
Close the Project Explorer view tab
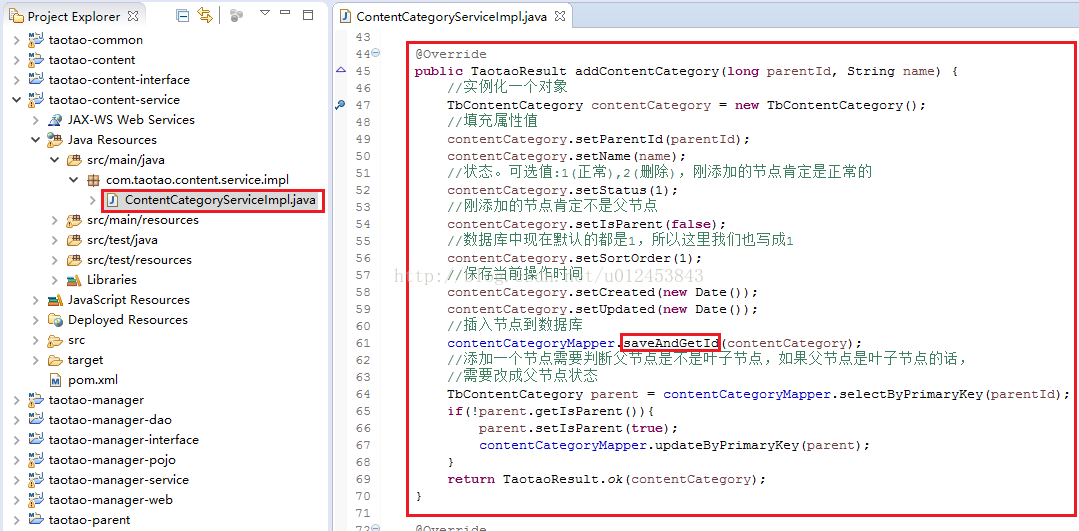pyautogui.click(x=133, y=15)
